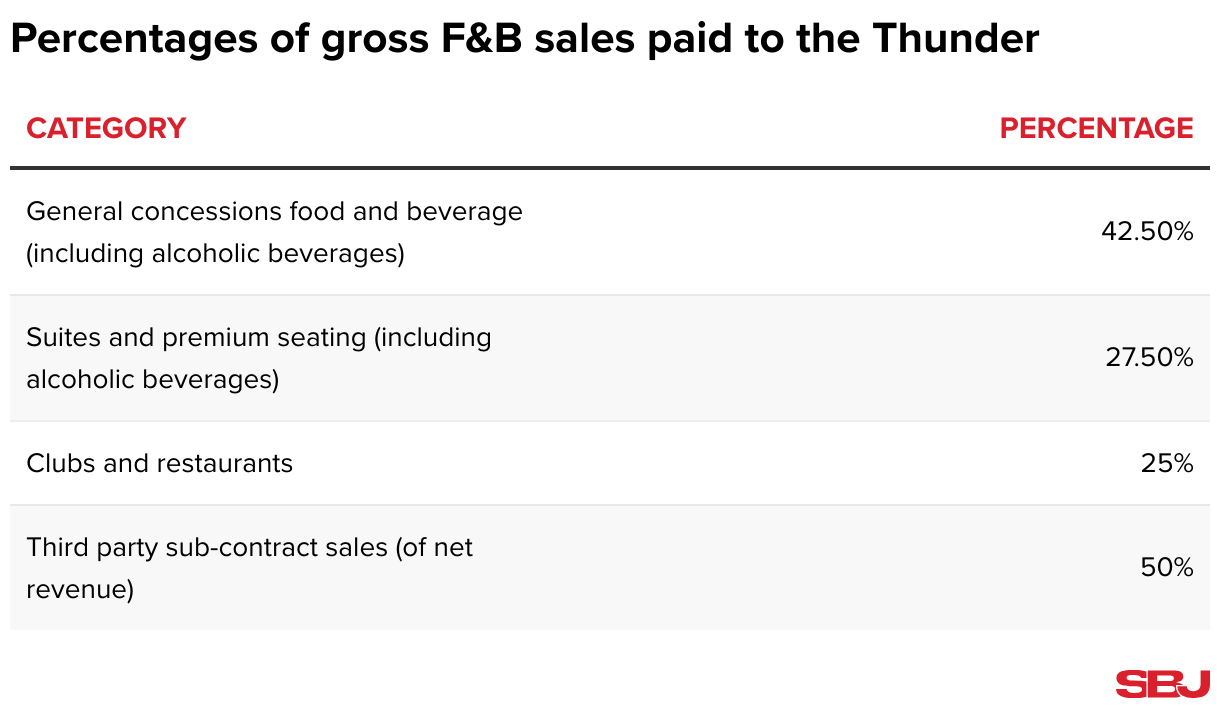The height and width of the screenshot is (708, 1220).
Task: Click the 50% percentage value
Action: click(x=1167, y=568)
